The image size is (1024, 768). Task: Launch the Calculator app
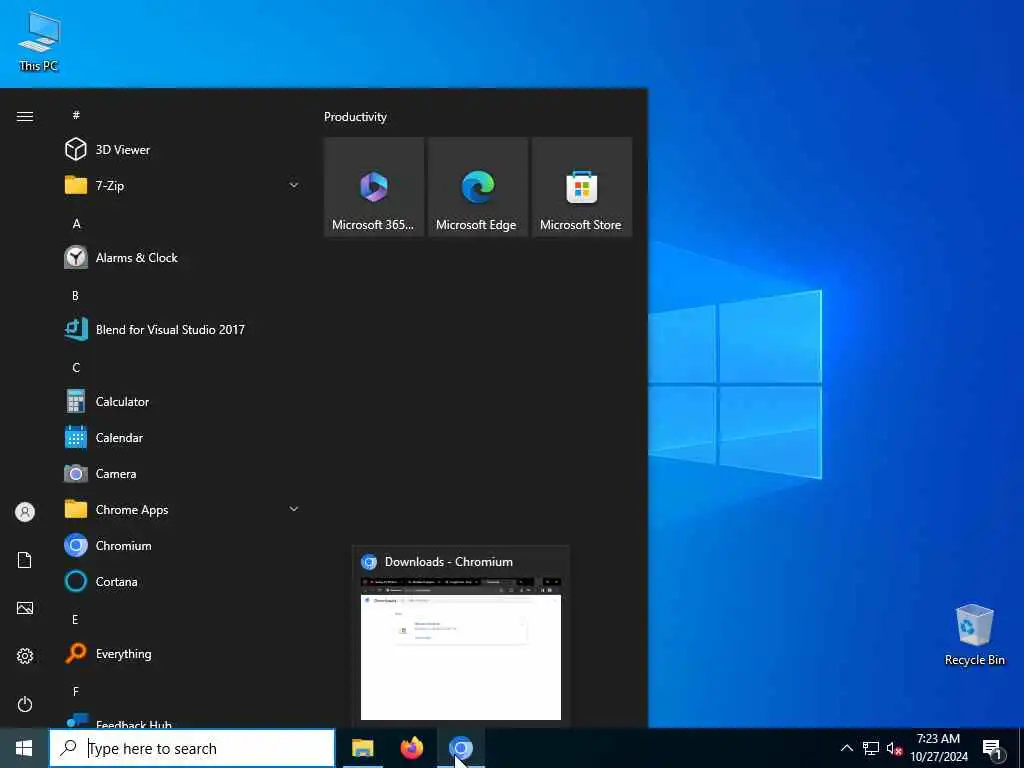click(183, 401)
